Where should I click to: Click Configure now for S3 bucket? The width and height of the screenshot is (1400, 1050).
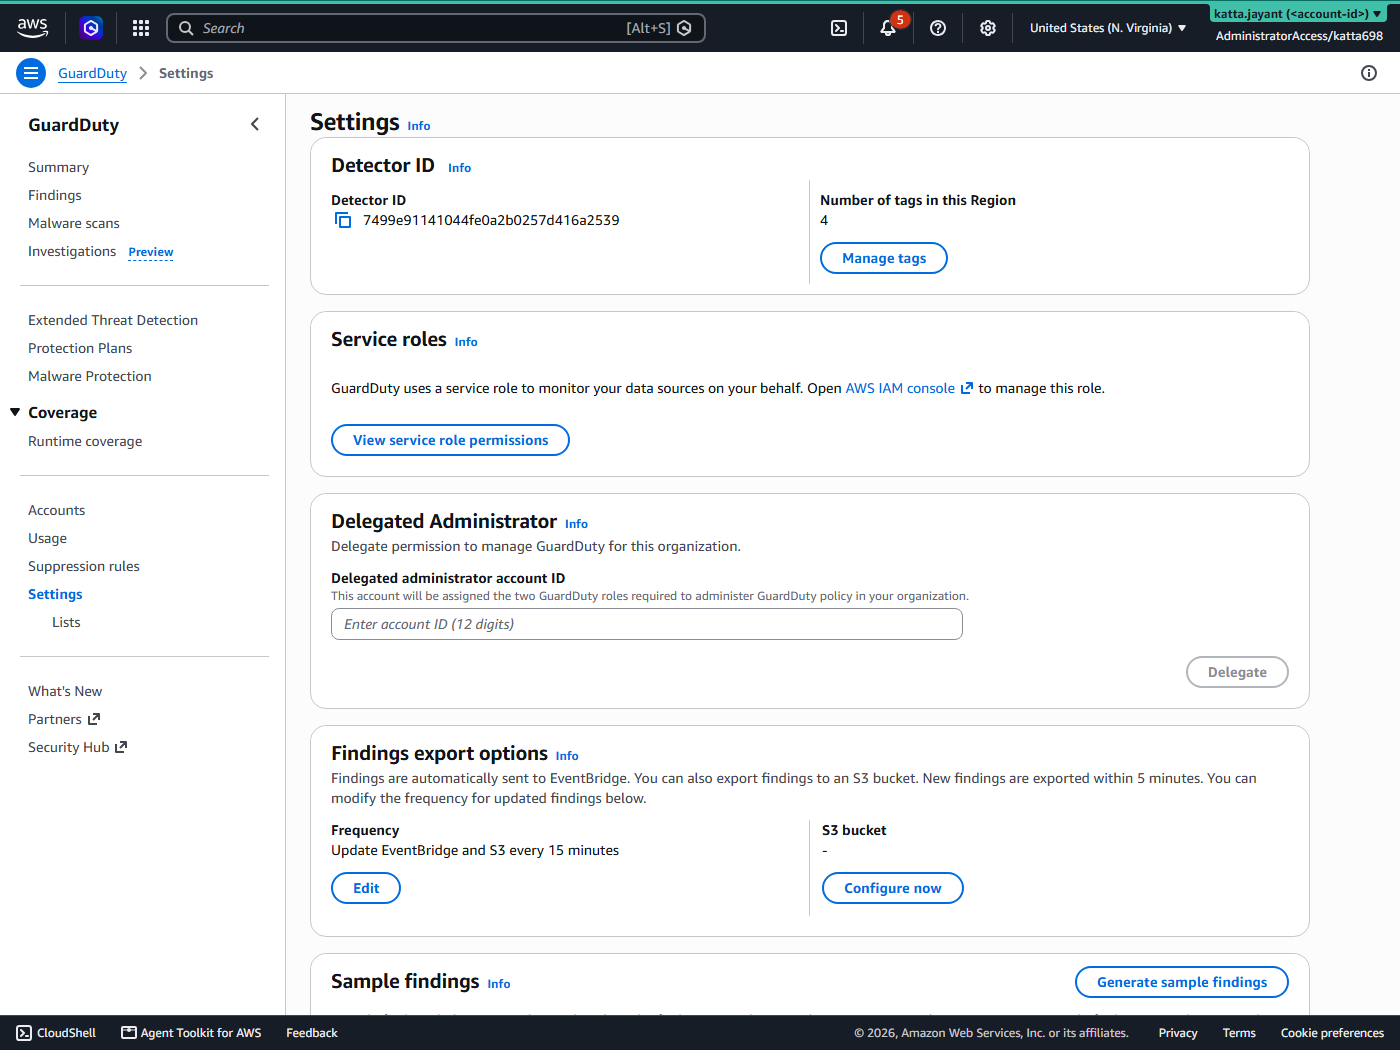[893, 888]
